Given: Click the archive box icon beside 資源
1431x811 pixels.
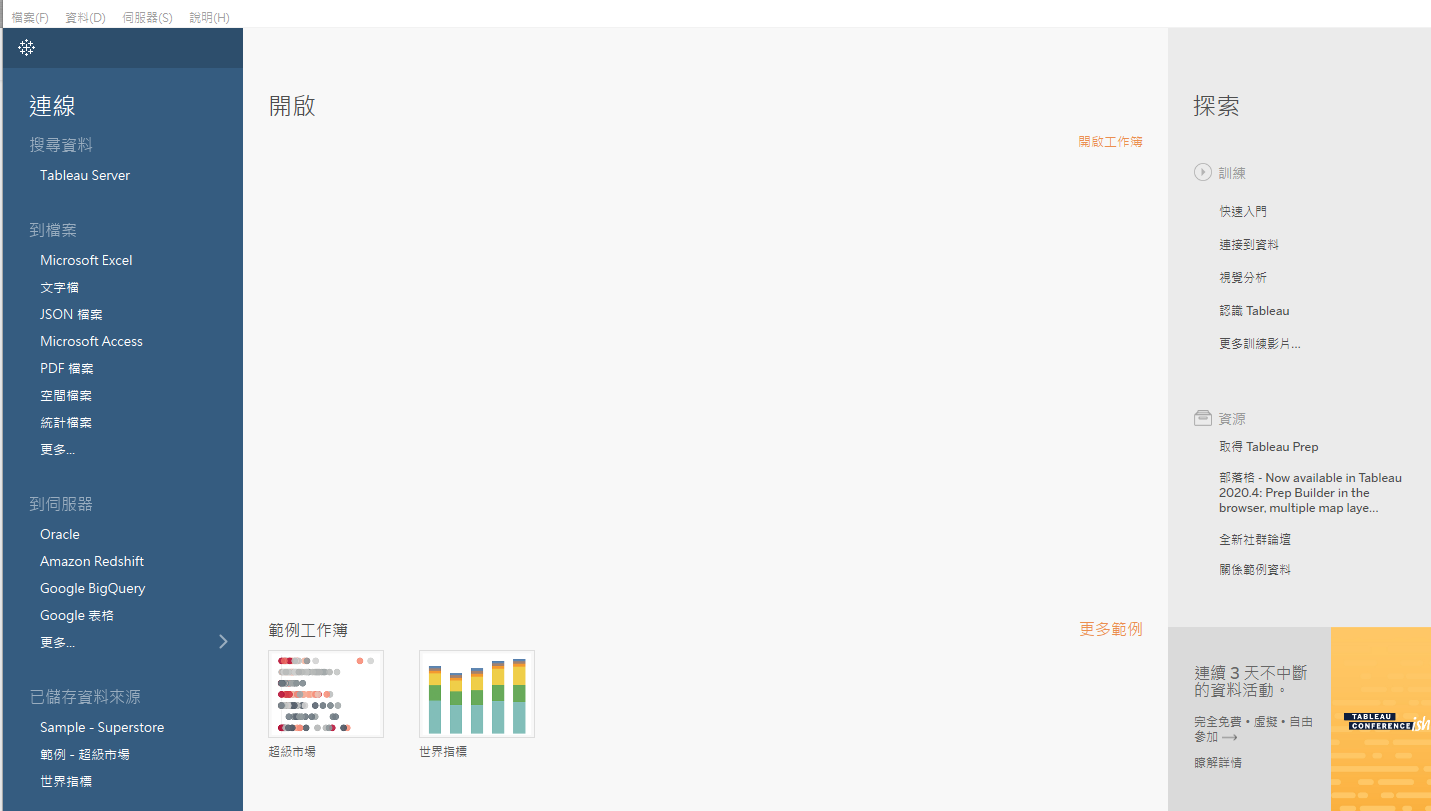Looking at the screenshot, I should pyautogui.click(x=1202, y=418).
